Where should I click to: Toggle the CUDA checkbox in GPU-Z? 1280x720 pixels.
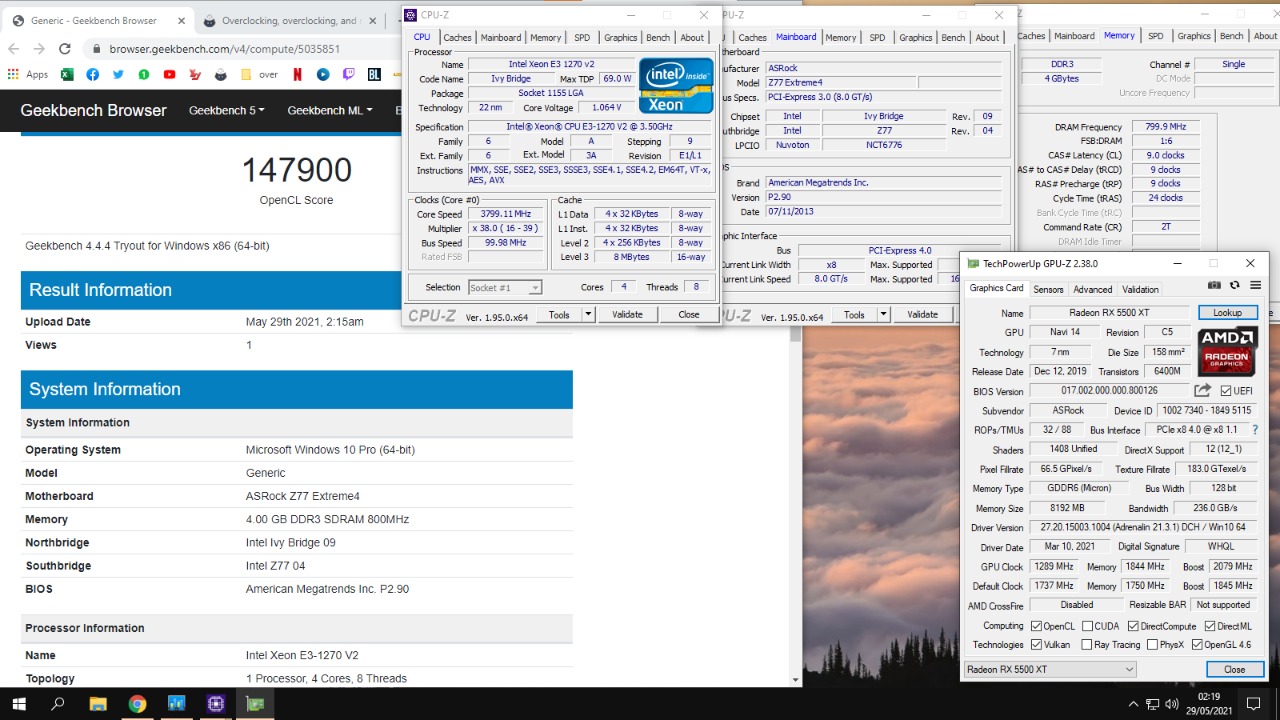pyautogui.click(x=1087, y=626)
